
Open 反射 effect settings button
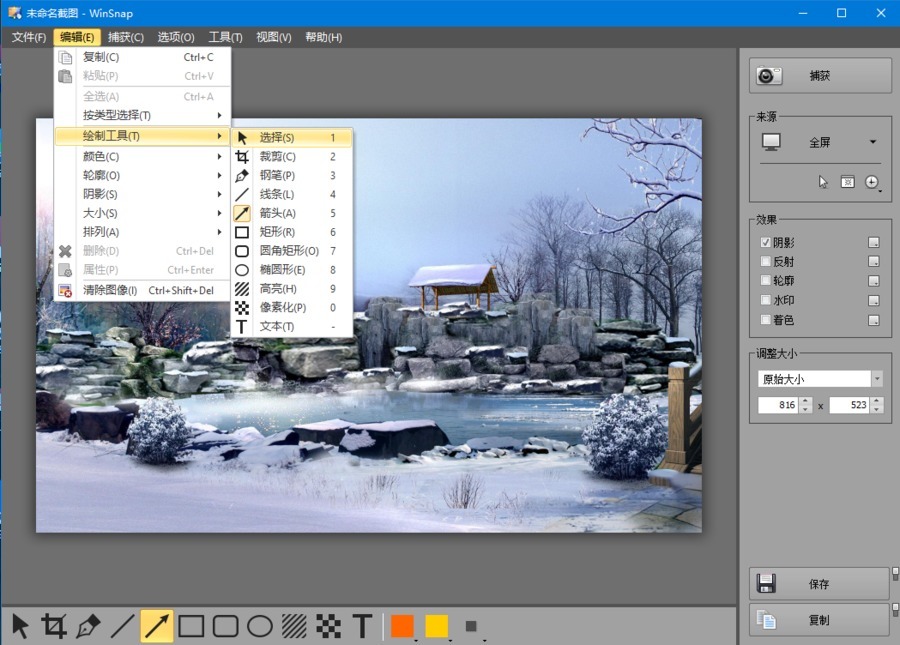click(874, 261)
